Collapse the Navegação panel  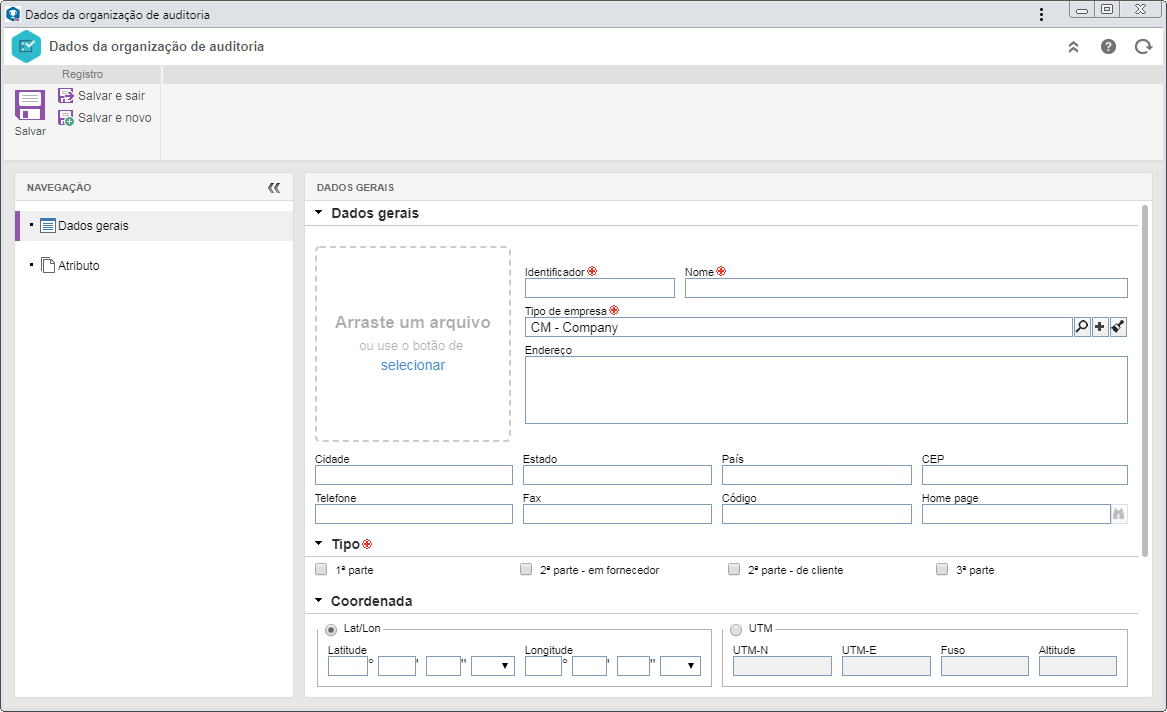(274, 187)
